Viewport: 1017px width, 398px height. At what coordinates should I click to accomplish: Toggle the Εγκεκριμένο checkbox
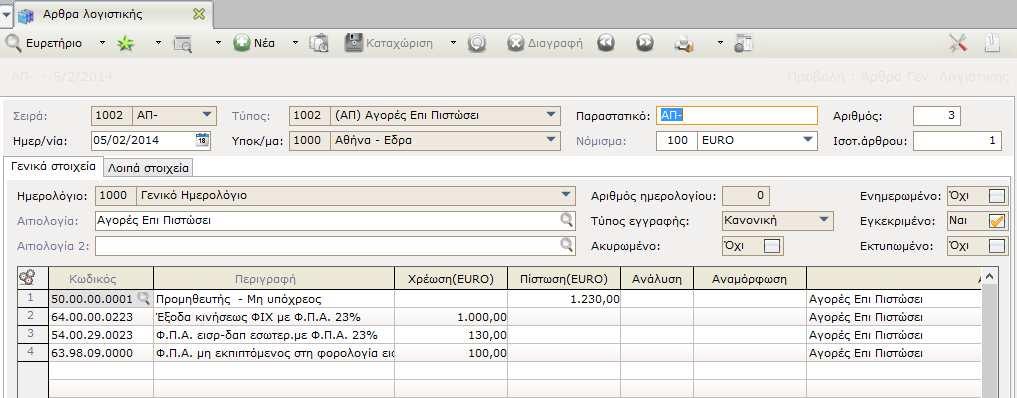click(x=996, y=221)
